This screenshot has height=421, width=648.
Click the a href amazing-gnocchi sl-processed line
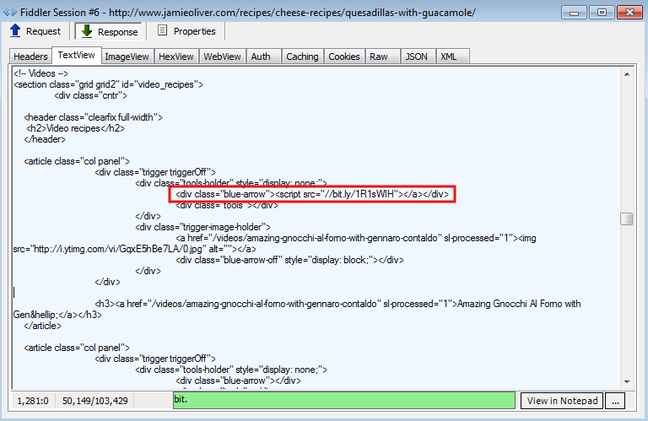coord(356,238)
